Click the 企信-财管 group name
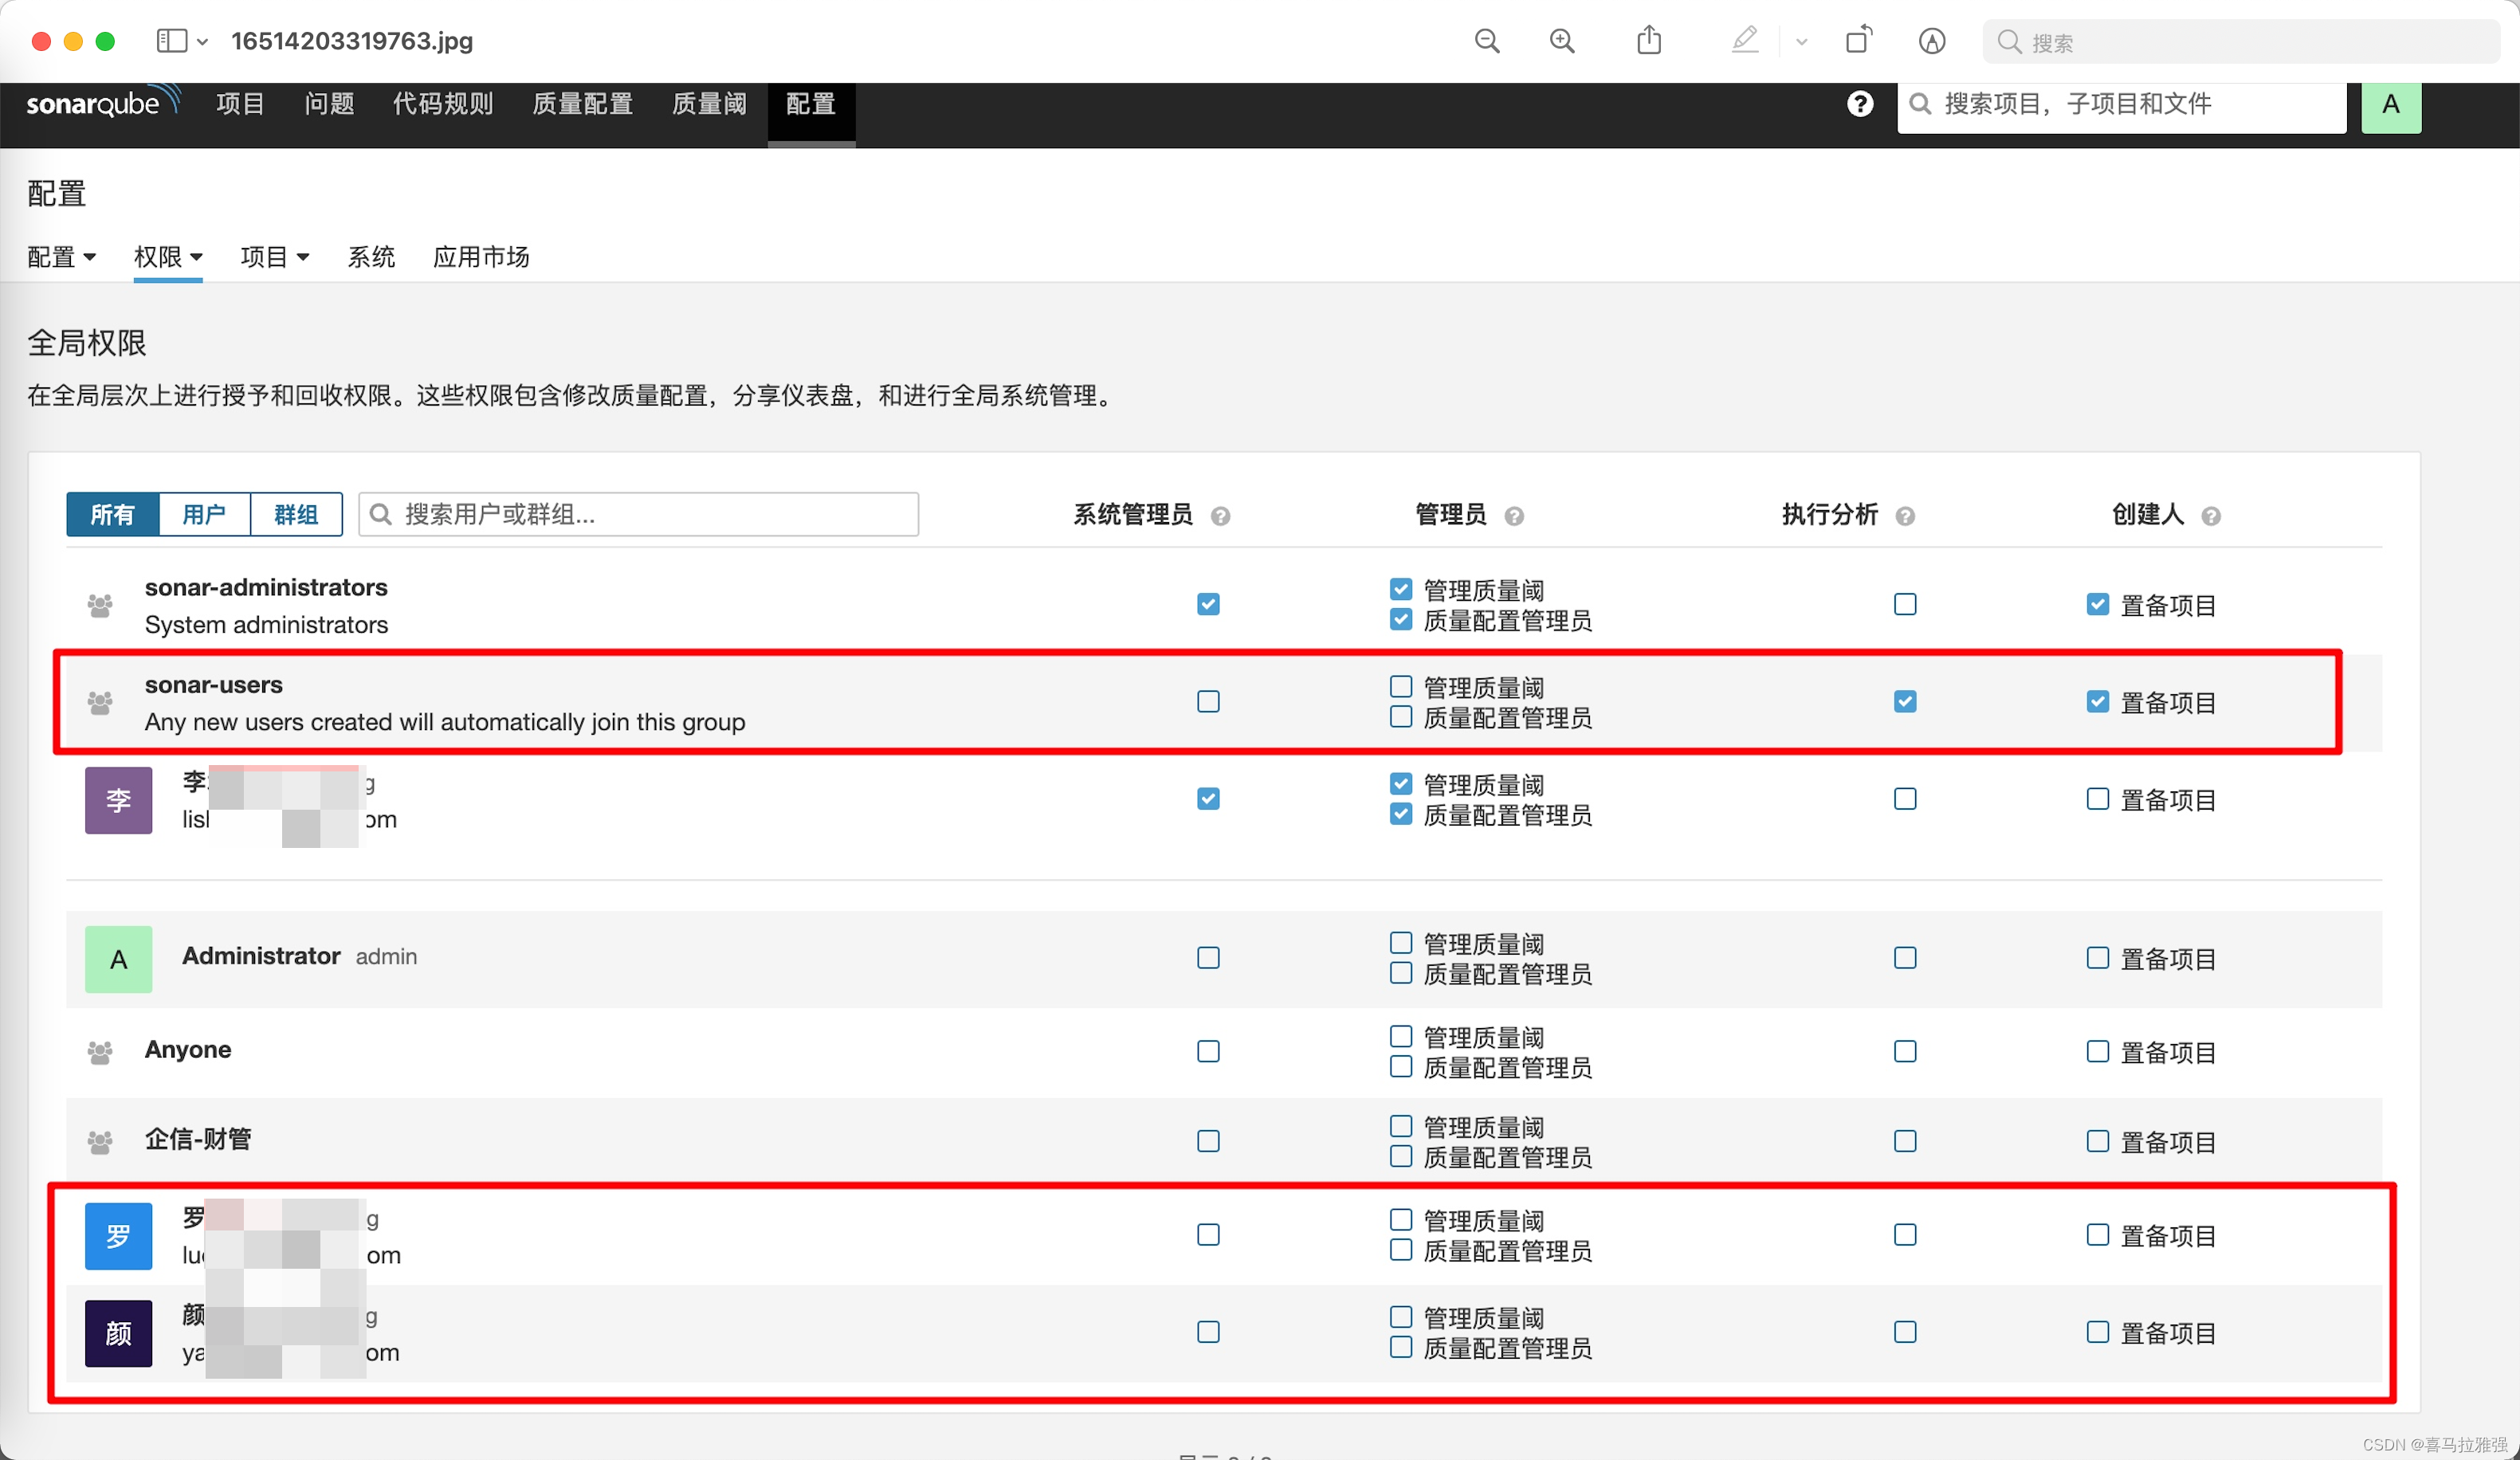This screenshot has height=1460, width=2520. 198,1139
